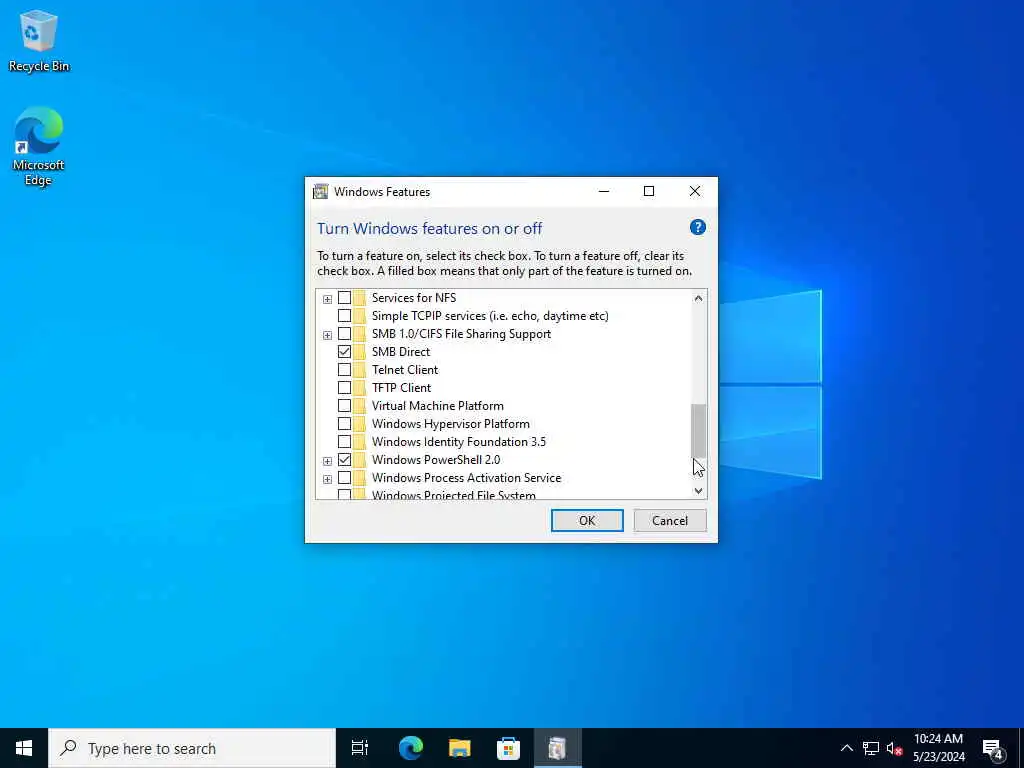Screen dimensions: 1024x768
Task: Turn on the TFTP Client checkbox
Action: coord(344,387)
